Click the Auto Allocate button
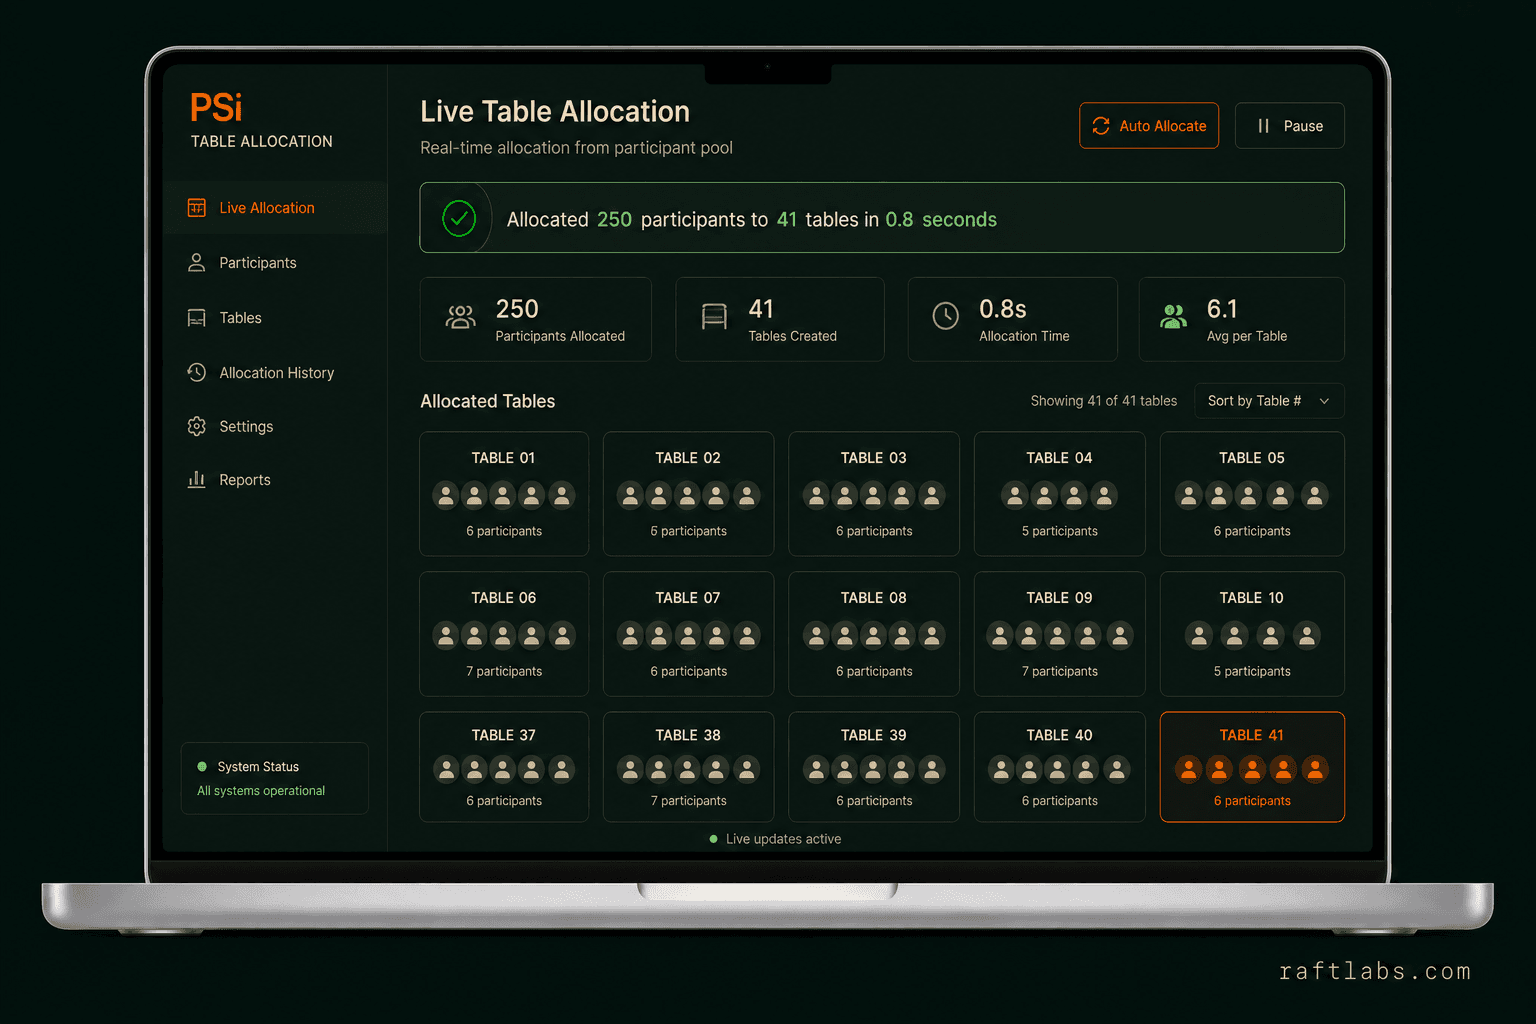The image size is (1536, 1024). click(x=1149, y=126)
